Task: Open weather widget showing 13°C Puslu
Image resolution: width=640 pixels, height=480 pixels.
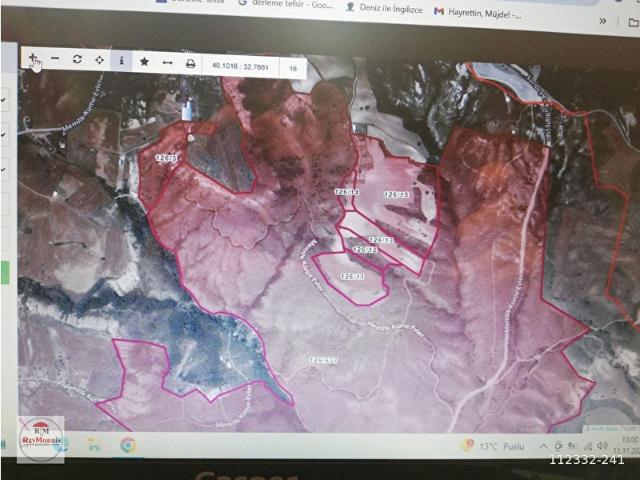Action: click(493, 446)
